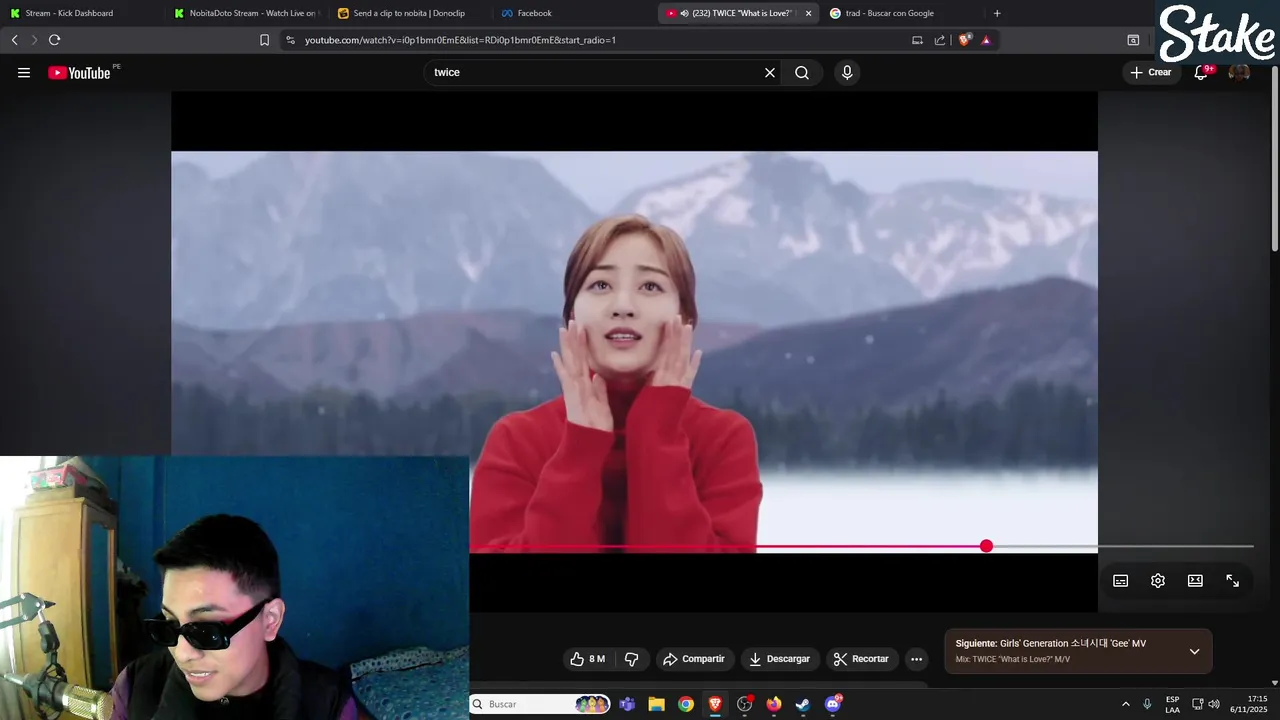Open Brave Rewards triangle icon
1280x720 pixels.
986,40
